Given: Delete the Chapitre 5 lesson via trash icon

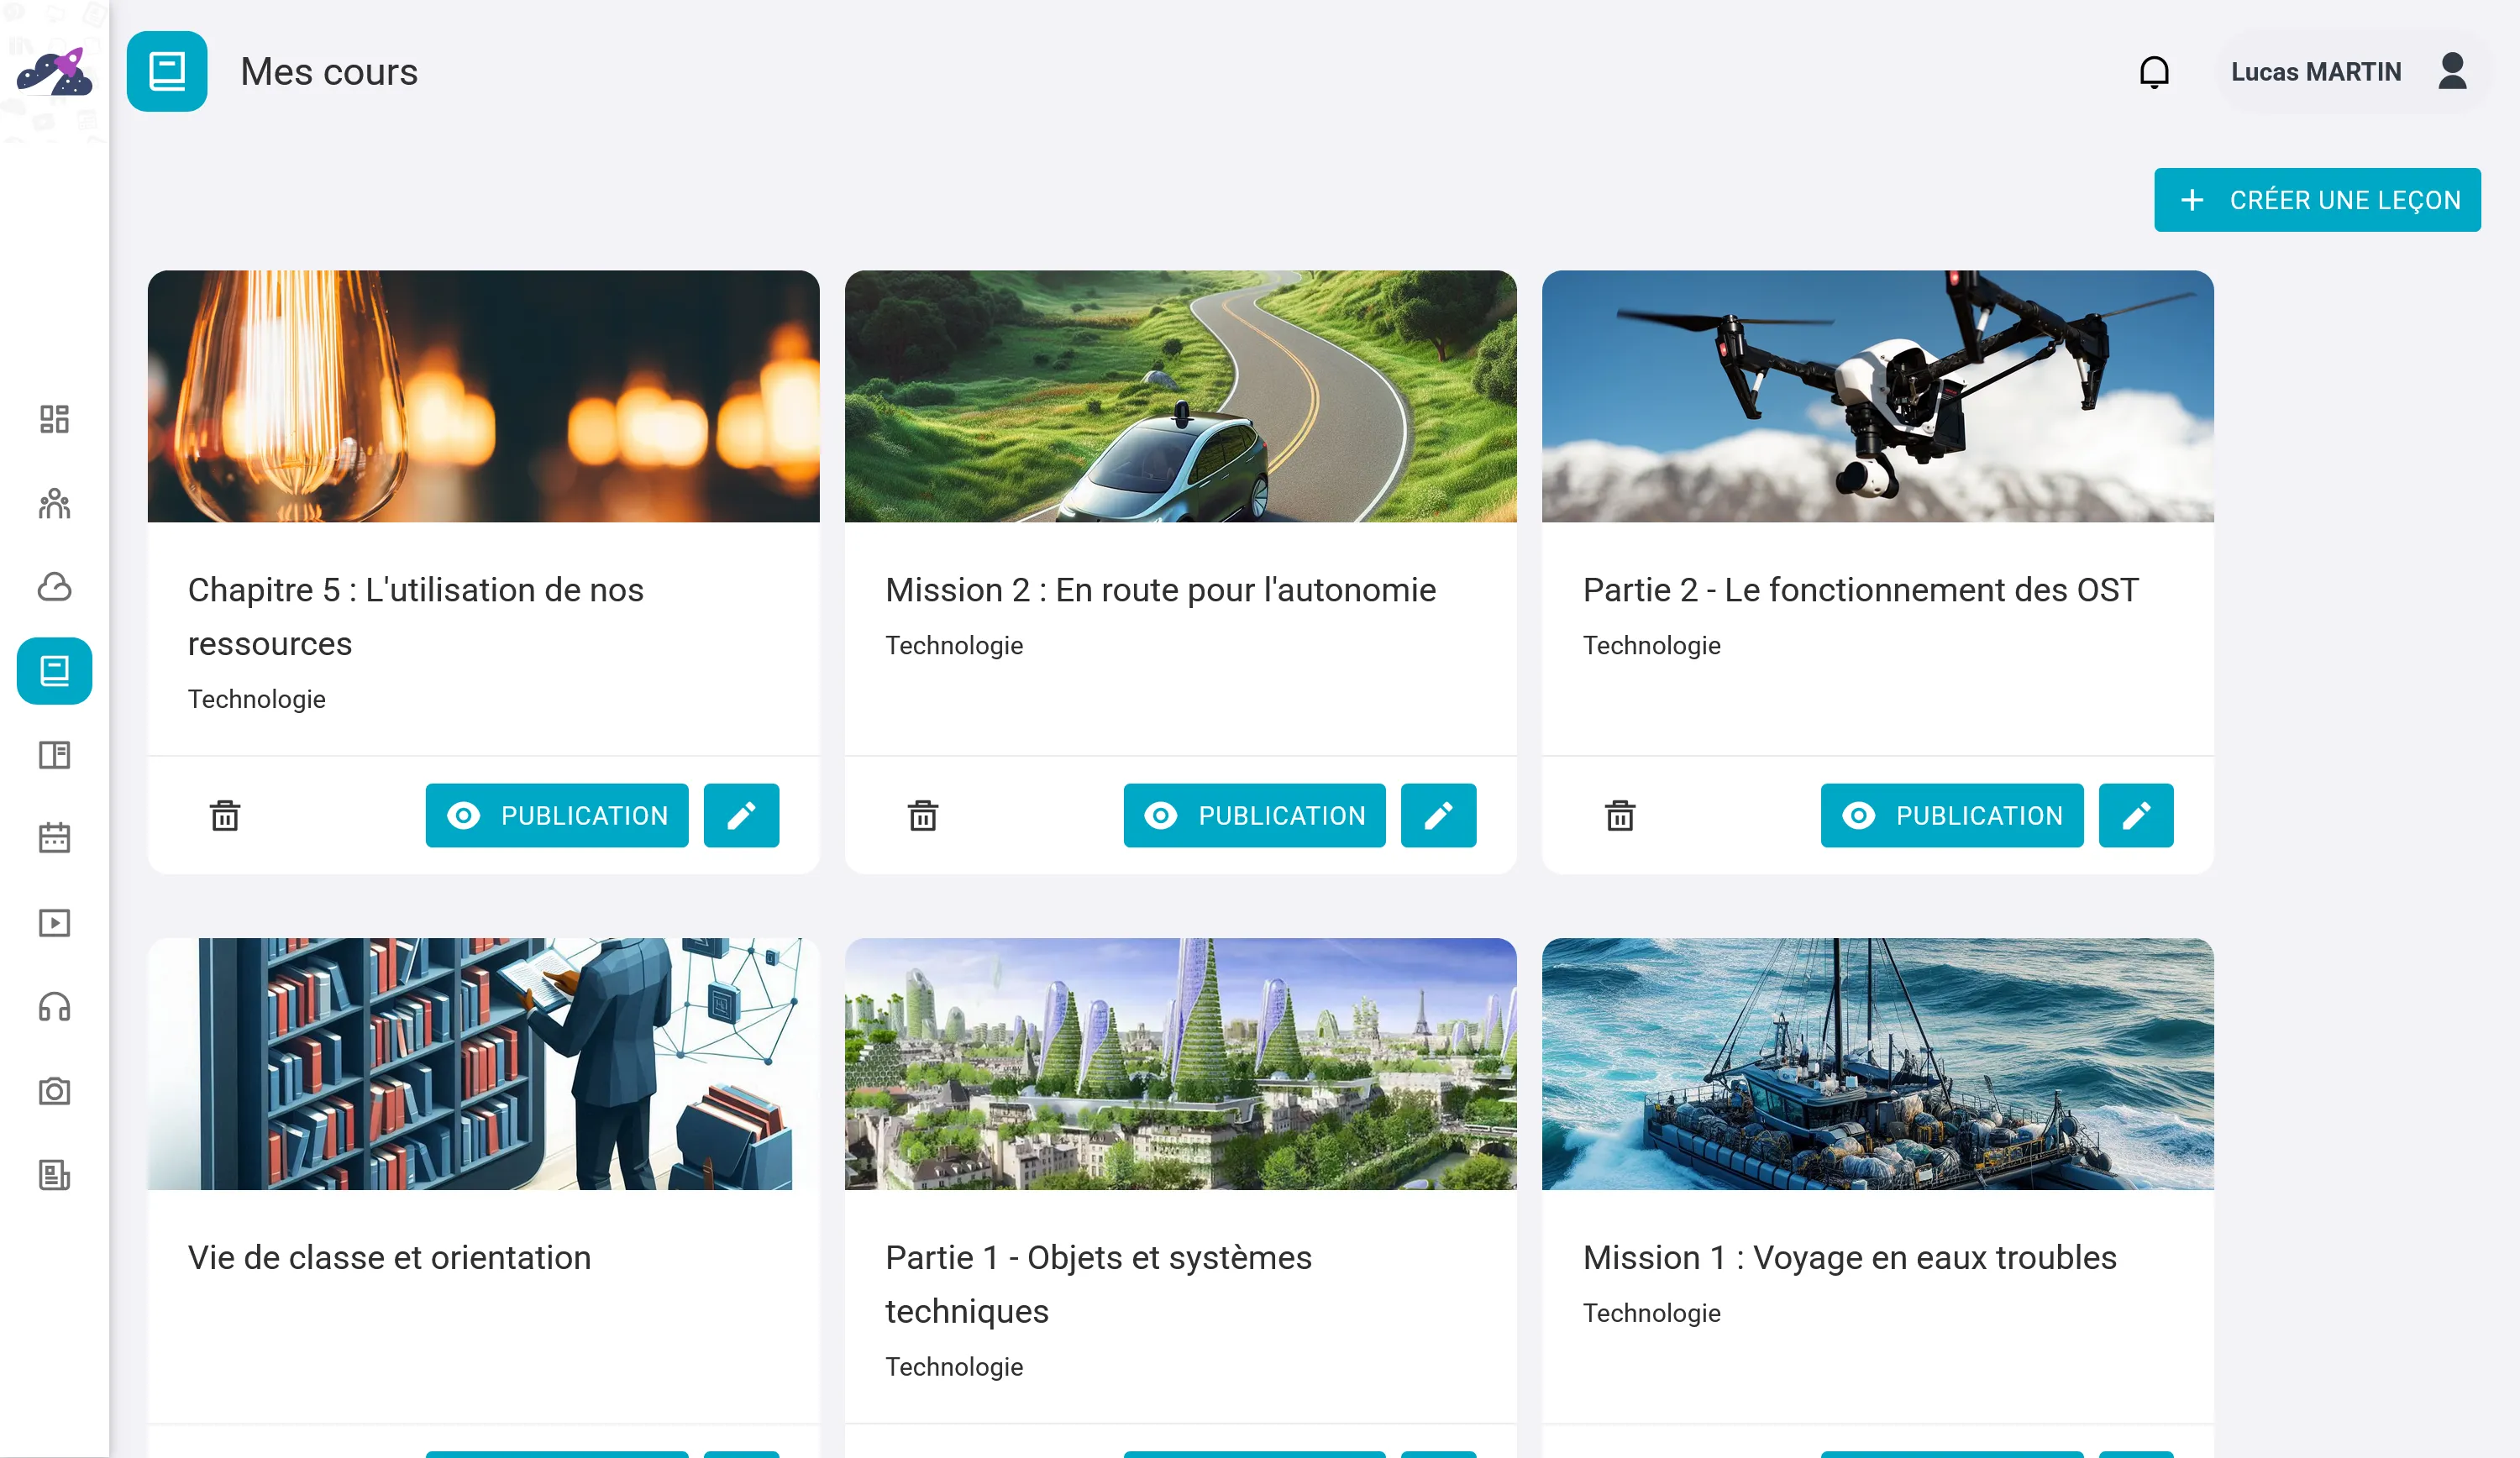Looking at the screenshot, I should [x=225, y=816].
